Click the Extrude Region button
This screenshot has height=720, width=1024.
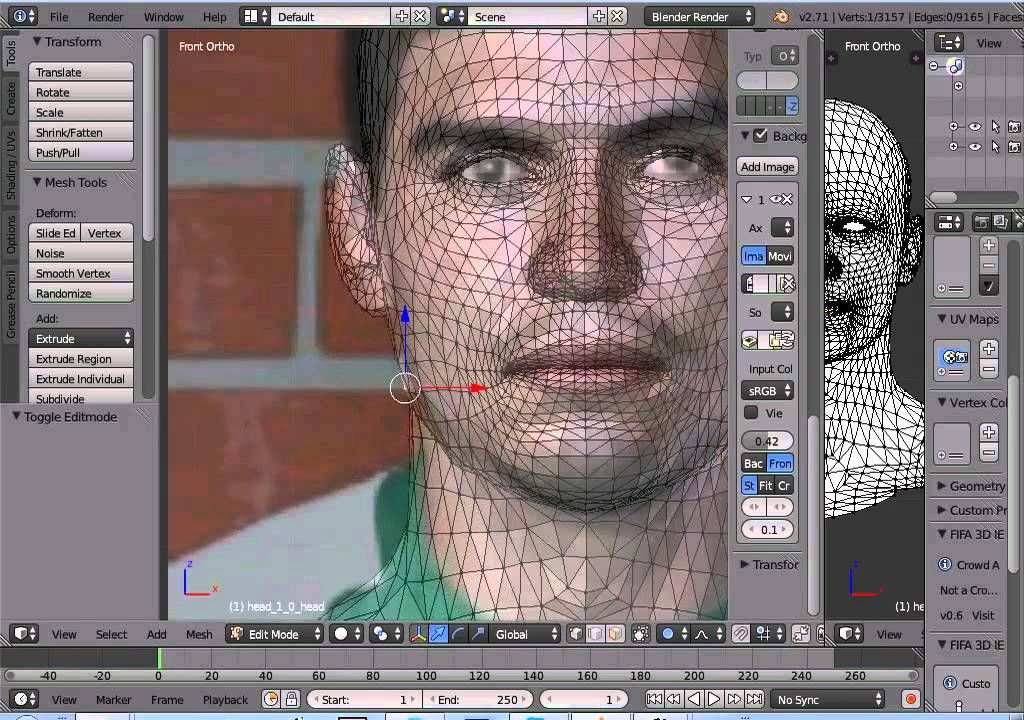point(81,359)
